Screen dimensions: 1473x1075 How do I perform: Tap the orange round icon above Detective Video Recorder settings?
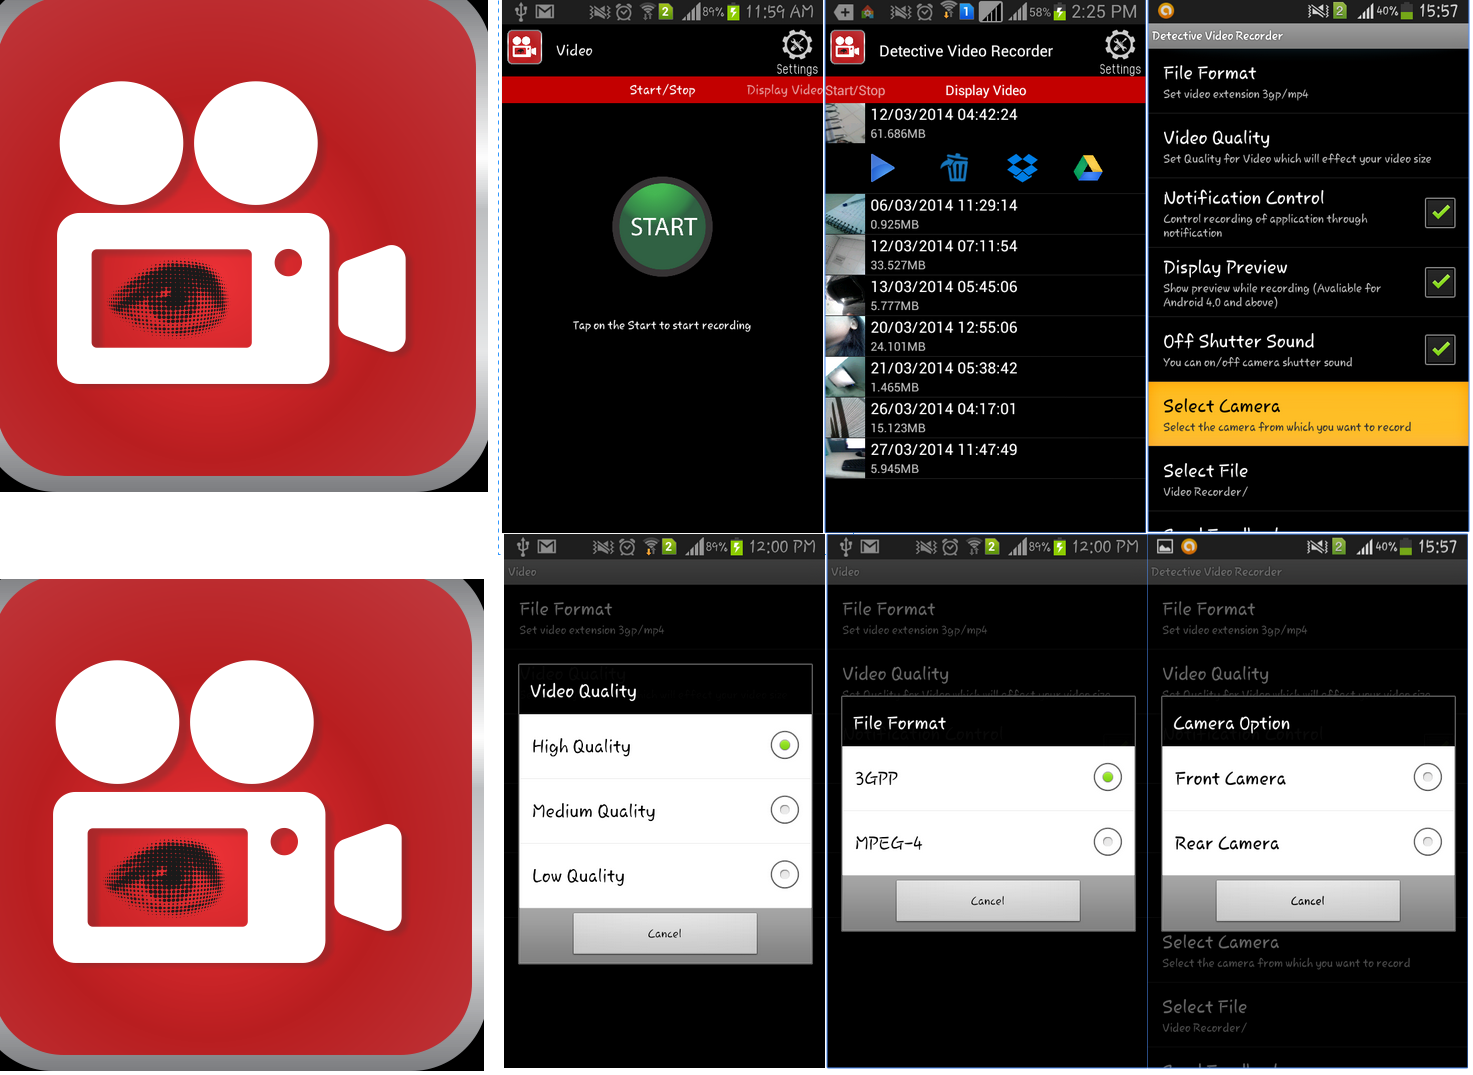[1166, 11]
